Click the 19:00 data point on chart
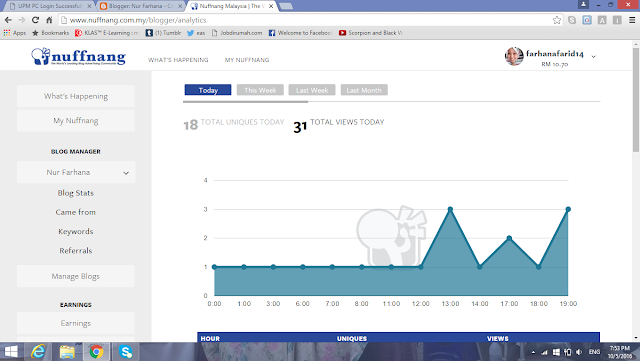 (568, 209)
